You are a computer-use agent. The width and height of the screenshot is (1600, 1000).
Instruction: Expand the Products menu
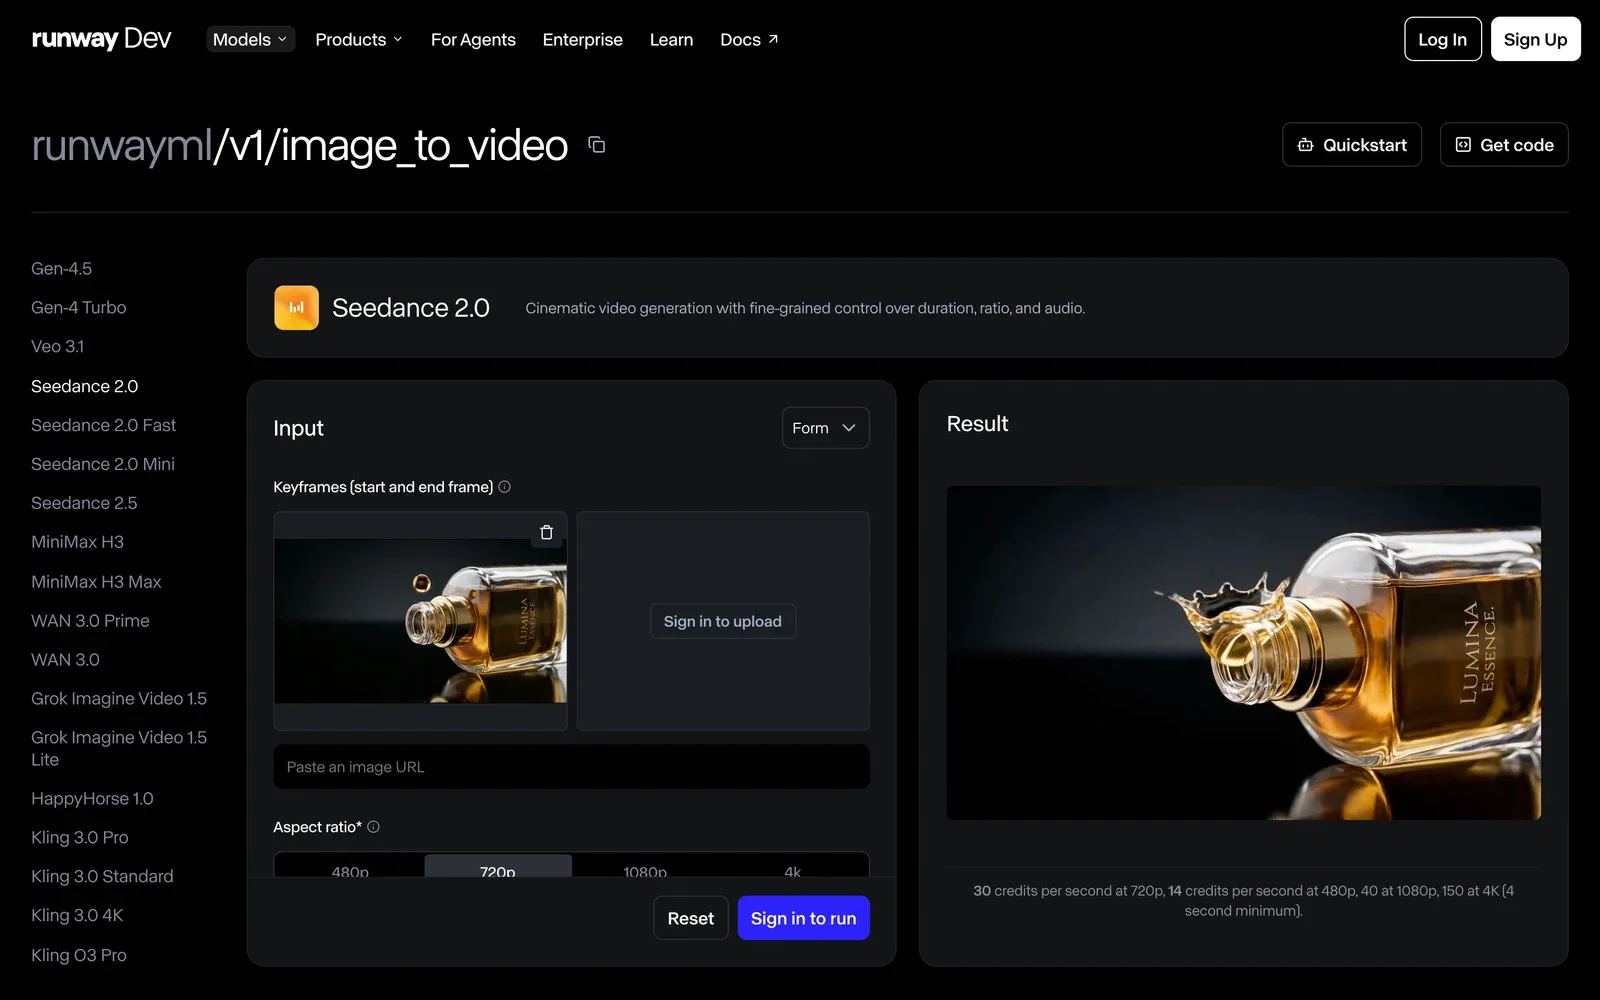coord(359,39)
